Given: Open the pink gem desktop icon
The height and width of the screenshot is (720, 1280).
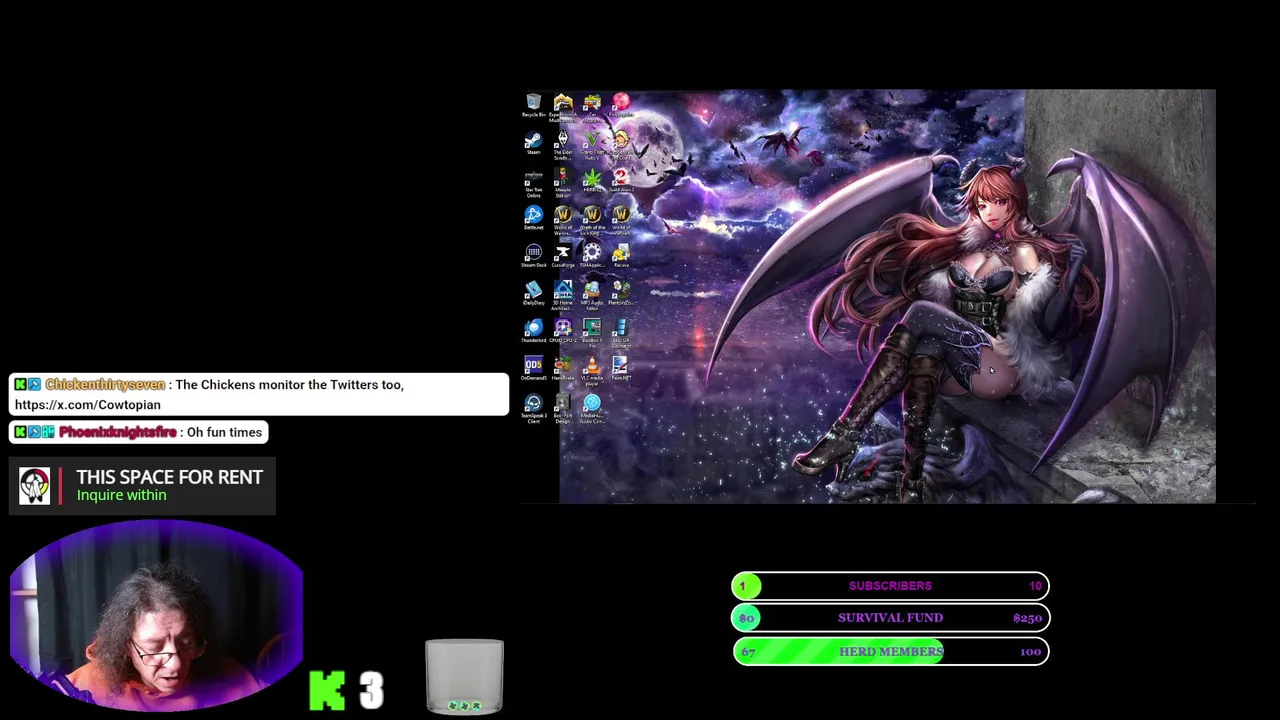Looking at the screenshot, I should click(621, 106).
